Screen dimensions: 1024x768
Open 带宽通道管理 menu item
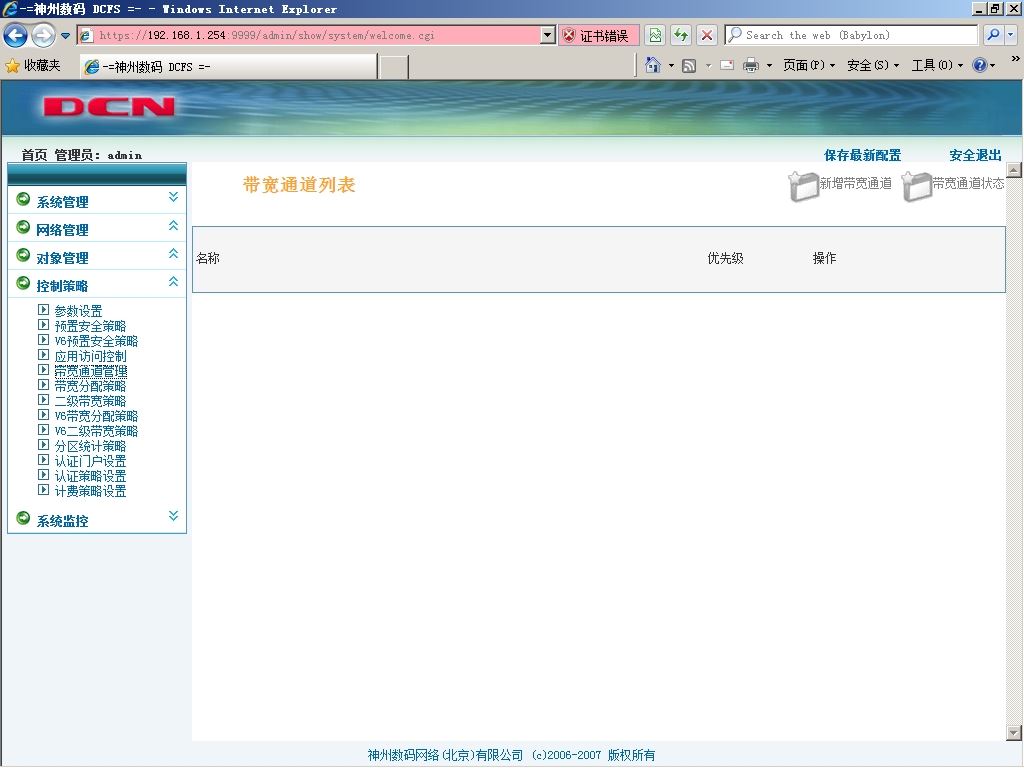pyautogui.click(x=91, y=371)
